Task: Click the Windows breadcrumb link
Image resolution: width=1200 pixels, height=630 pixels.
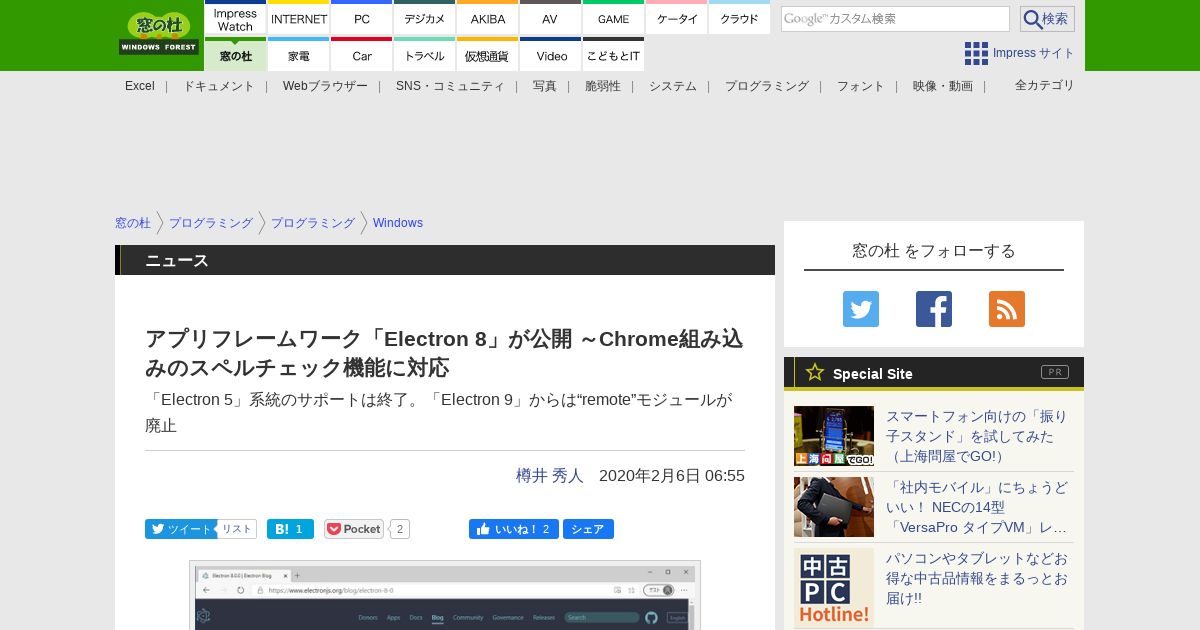Action: [398, 223]
